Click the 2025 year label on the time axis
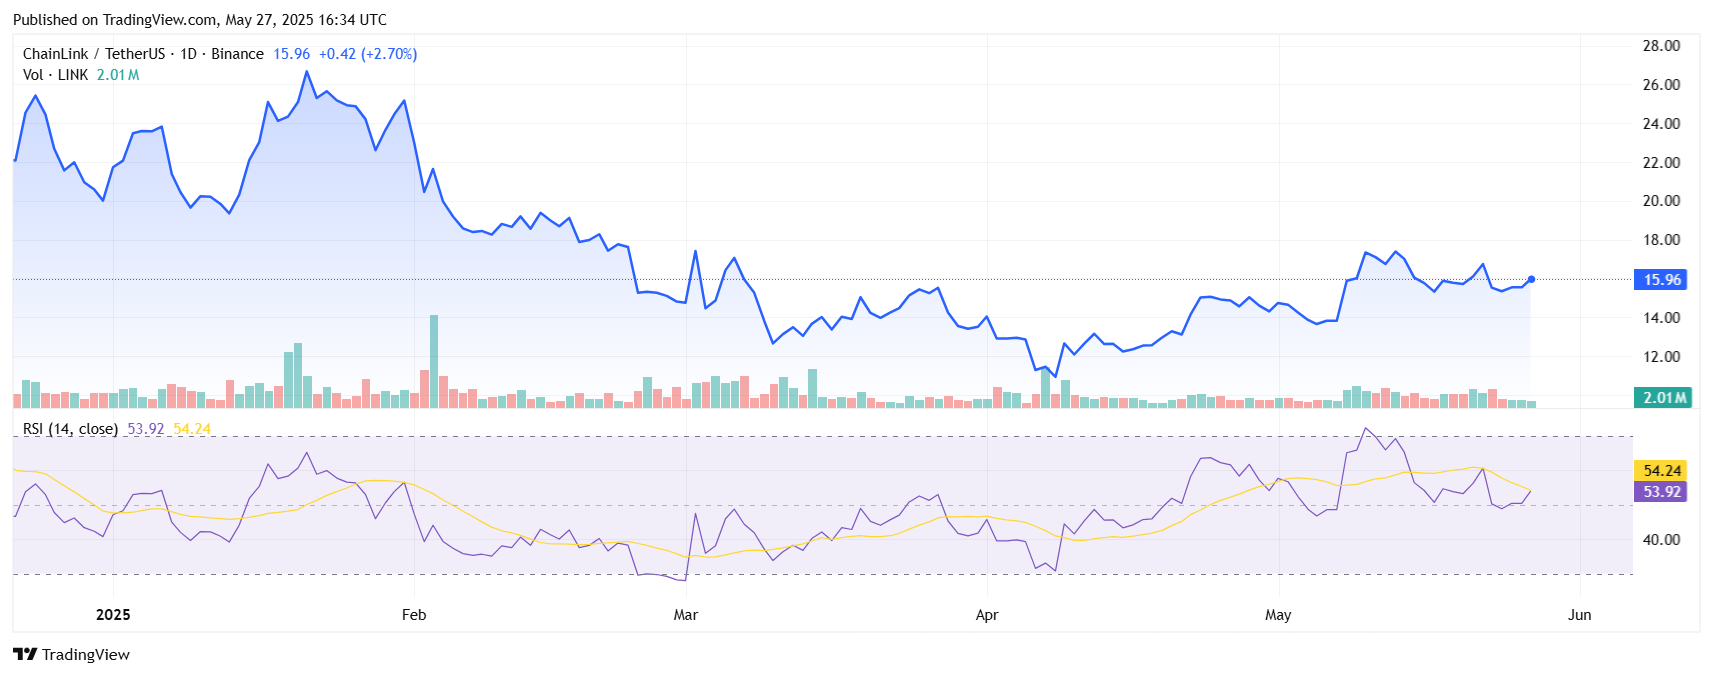This screenshot has width=1713, height=676. [x=113, y=615]
